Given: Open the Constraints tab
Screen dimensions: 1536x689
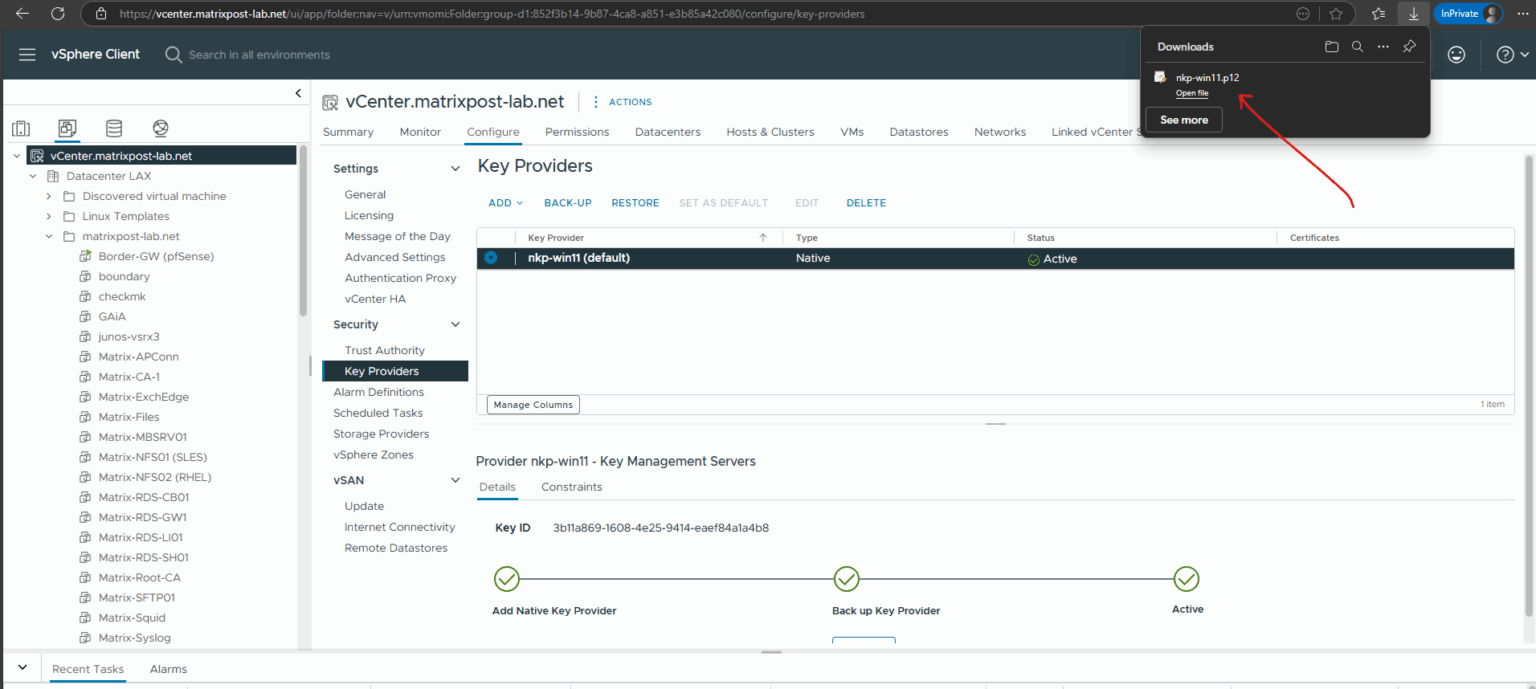Looking at the screenshot, I should [571, 487].
